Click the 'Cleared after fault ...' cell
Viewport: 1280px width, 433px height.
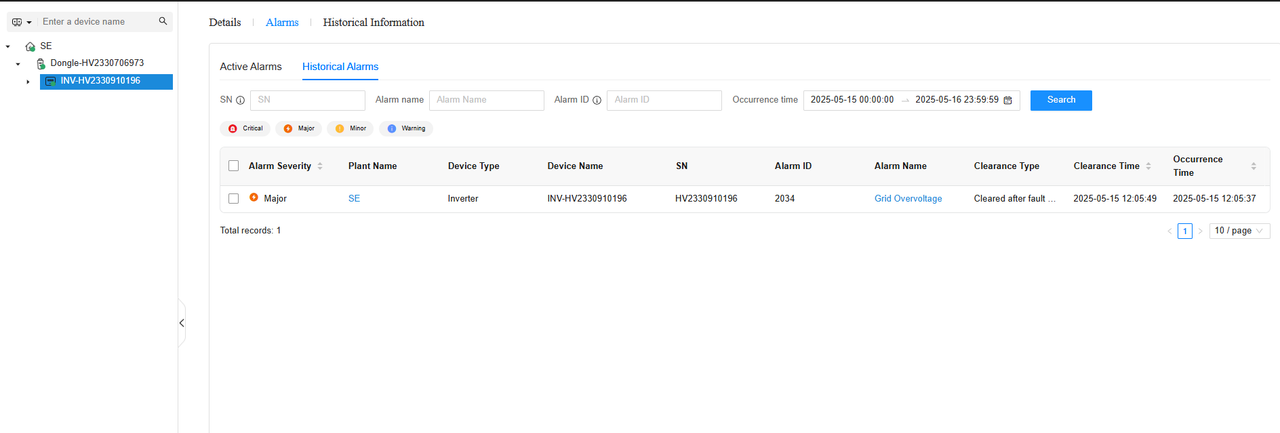[1015, 198]
